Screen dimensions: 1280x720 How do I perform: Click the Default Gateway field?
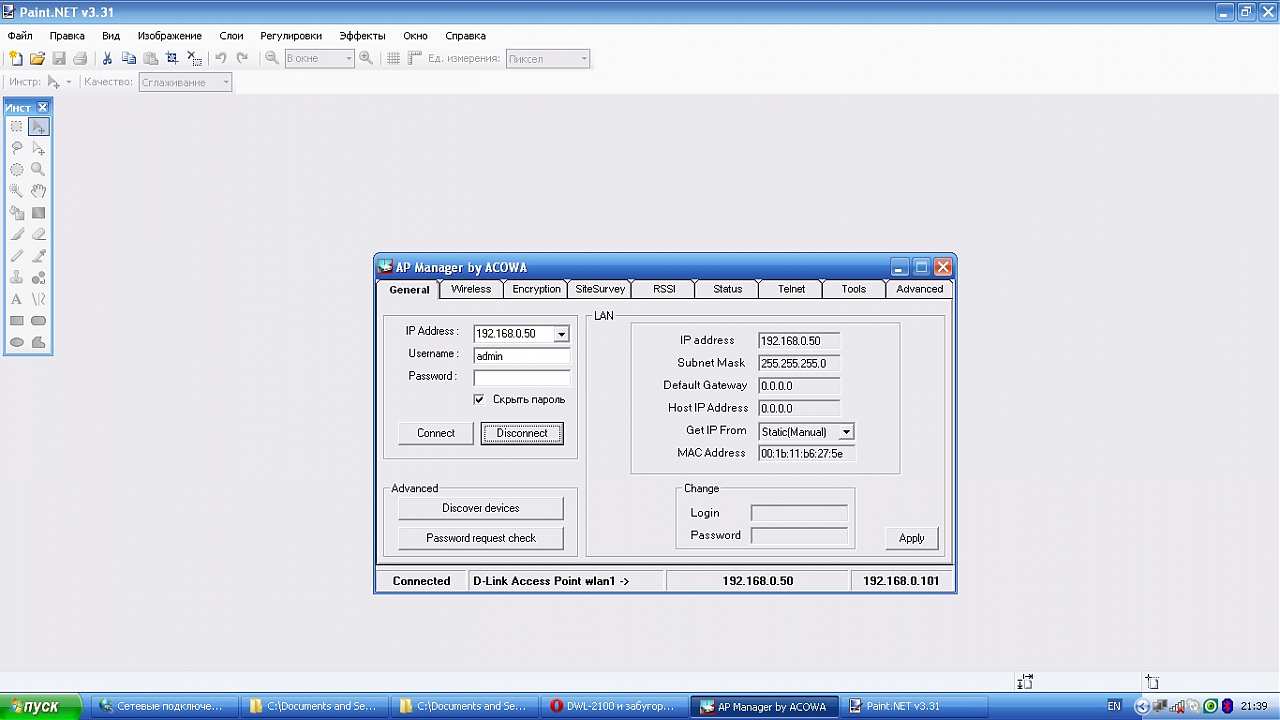click(799, 386)
